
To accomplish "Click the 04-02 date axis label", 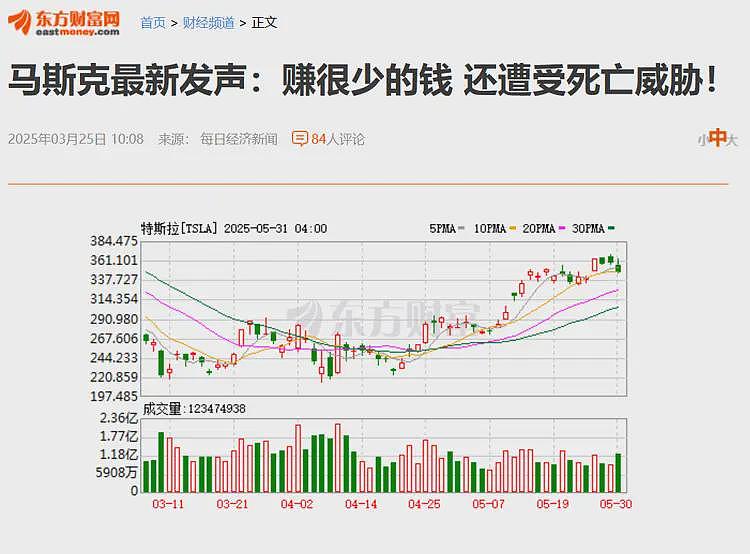I will (297, 504).
